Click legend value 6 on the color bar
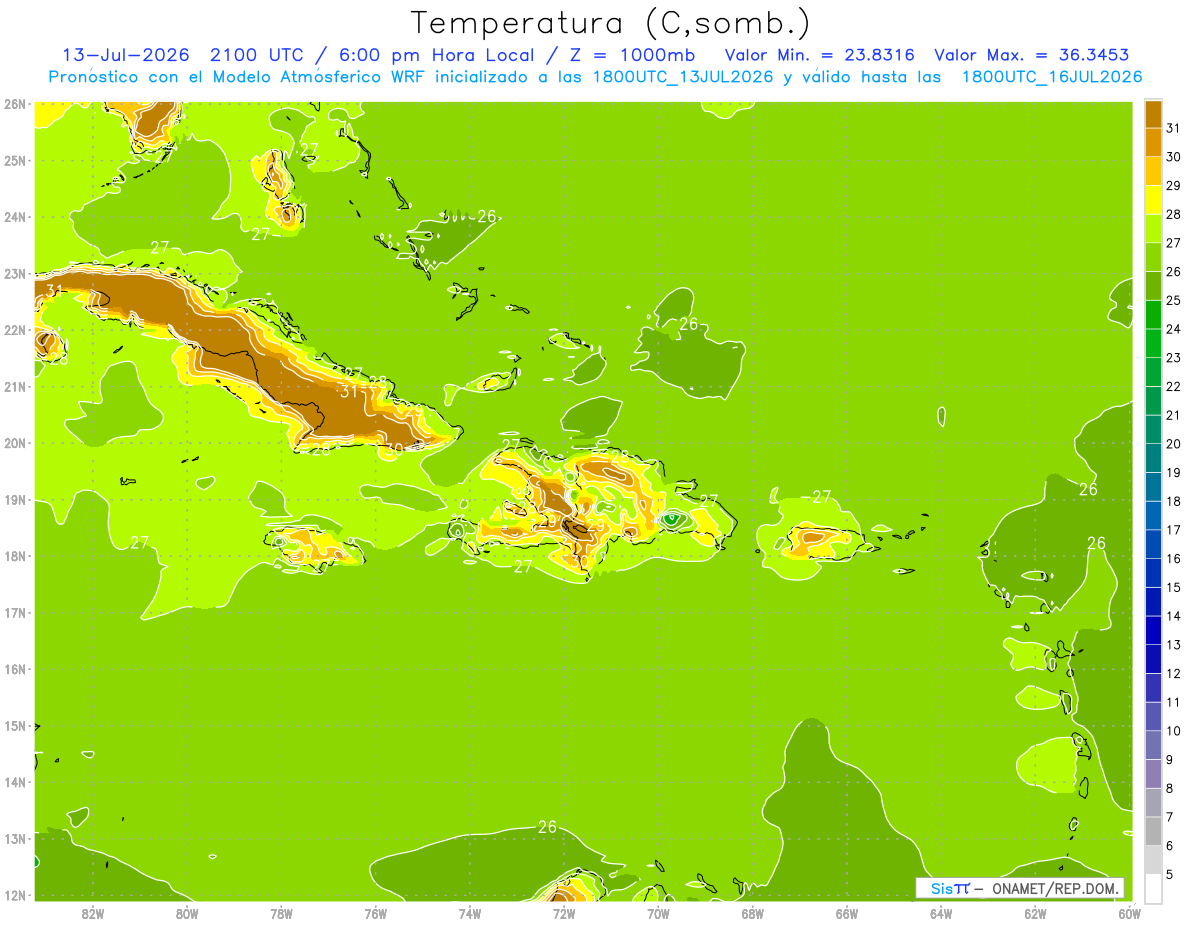The width and height of the screenshot is (1200, 927). [1170, 846]
